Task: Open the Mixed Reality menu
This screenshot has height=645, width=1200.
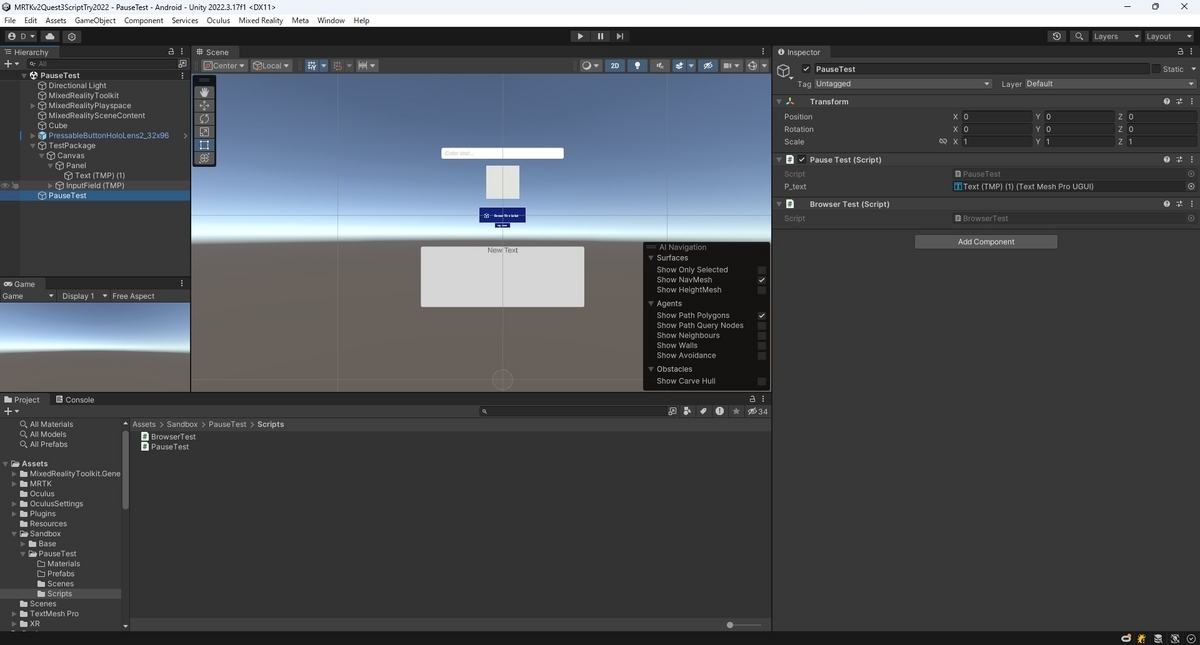Action: coord(260,20)
